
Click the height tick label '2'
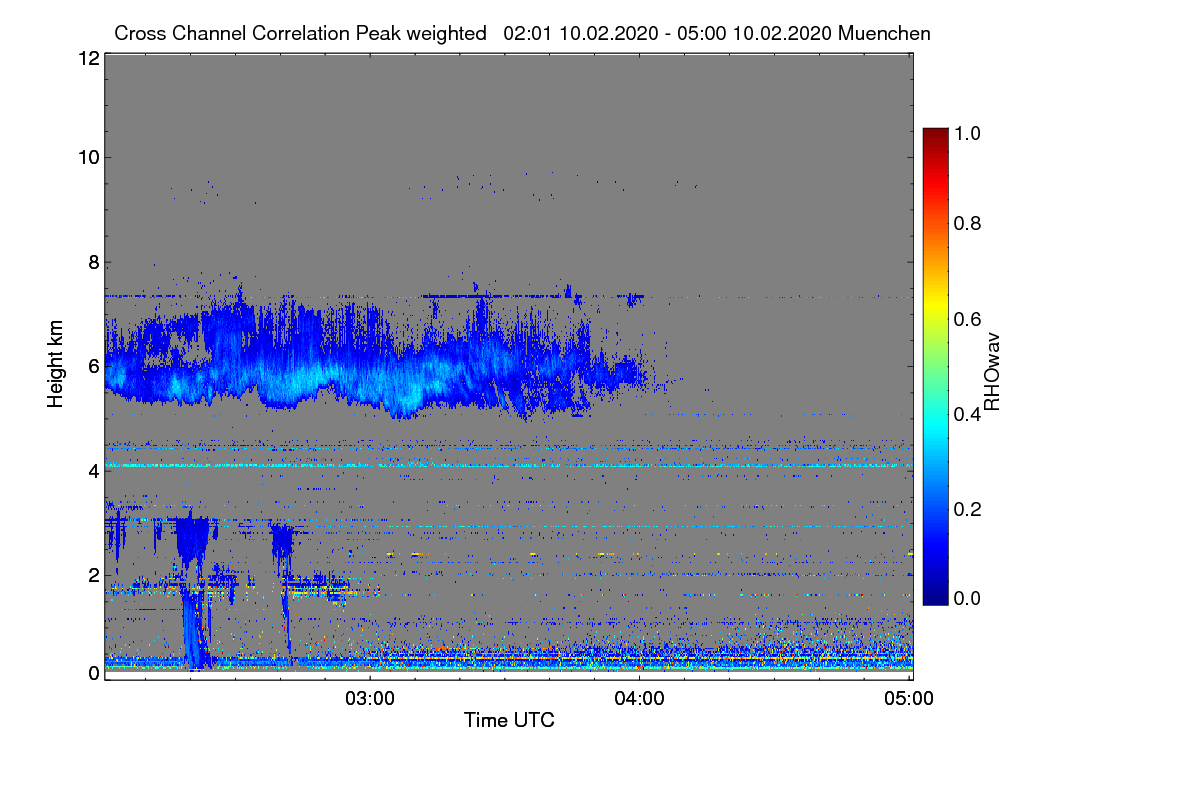click(93, 575)
